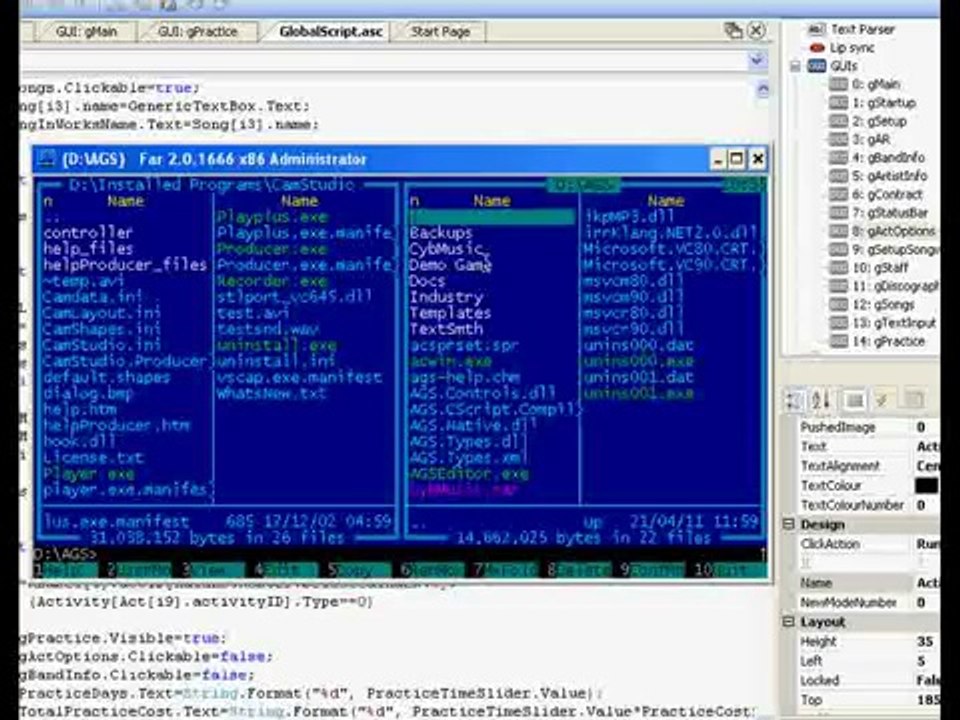Open the window list icon beside the tabs
The width and height of the screenshot is (960, 720).
pos(732,30)
